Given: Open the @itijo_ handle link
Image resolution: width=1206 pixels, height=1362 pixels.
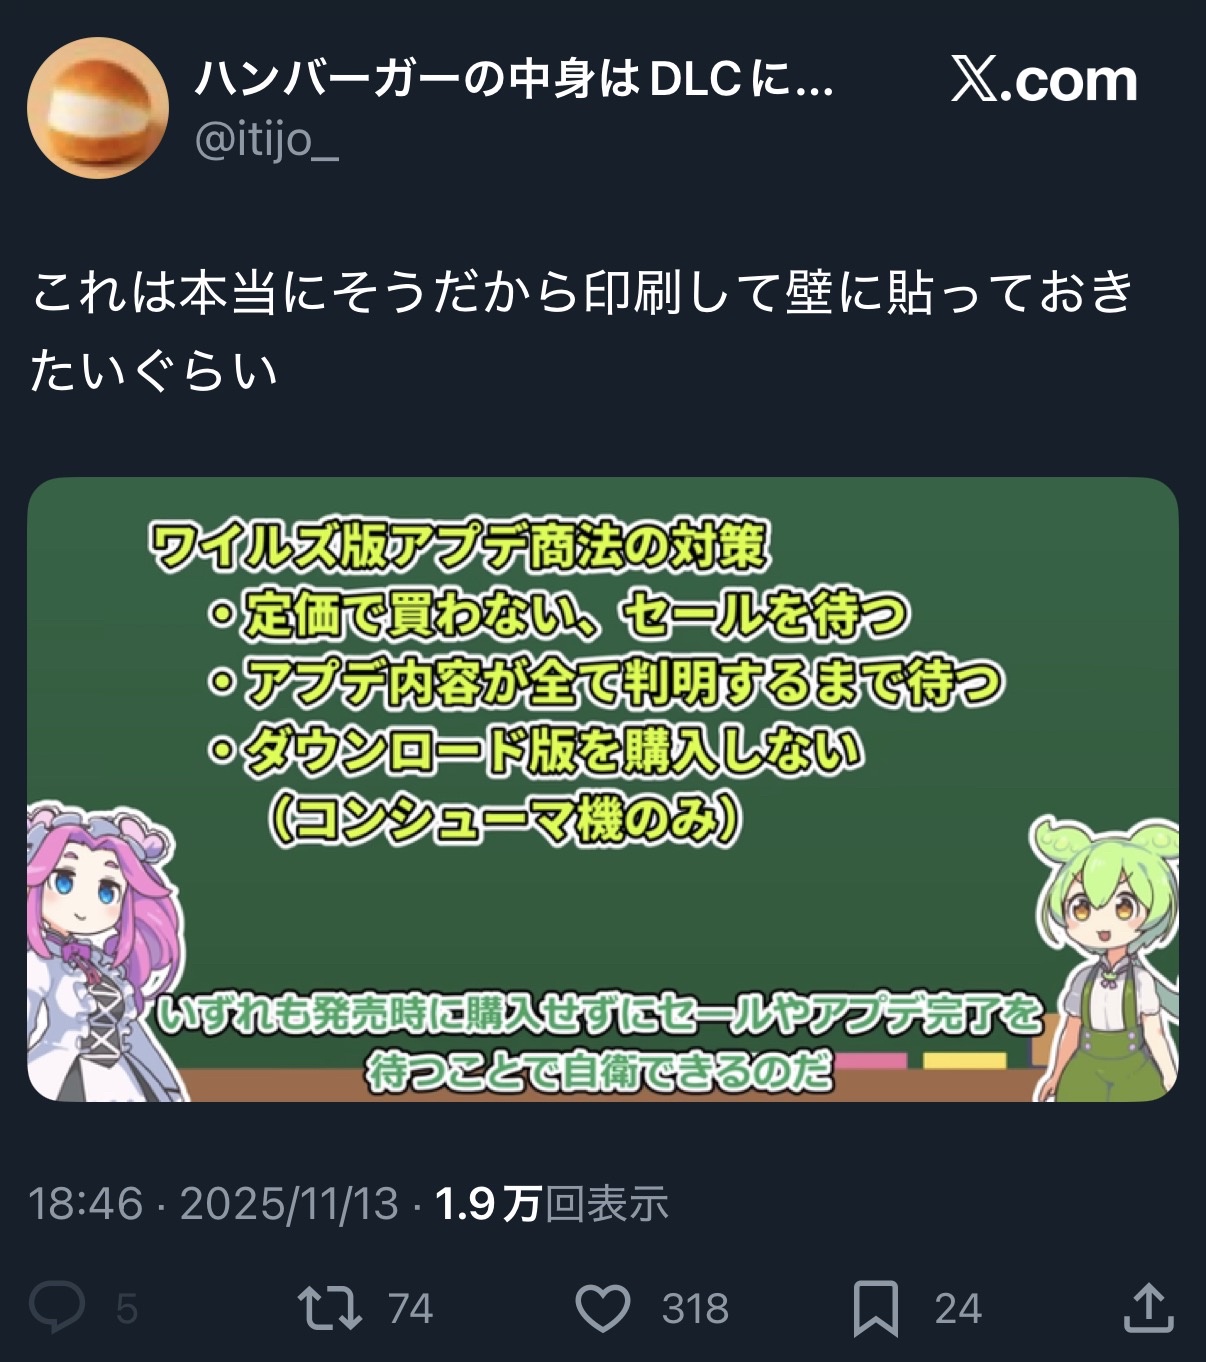Looking at the screenshot, I should [266, 139].
